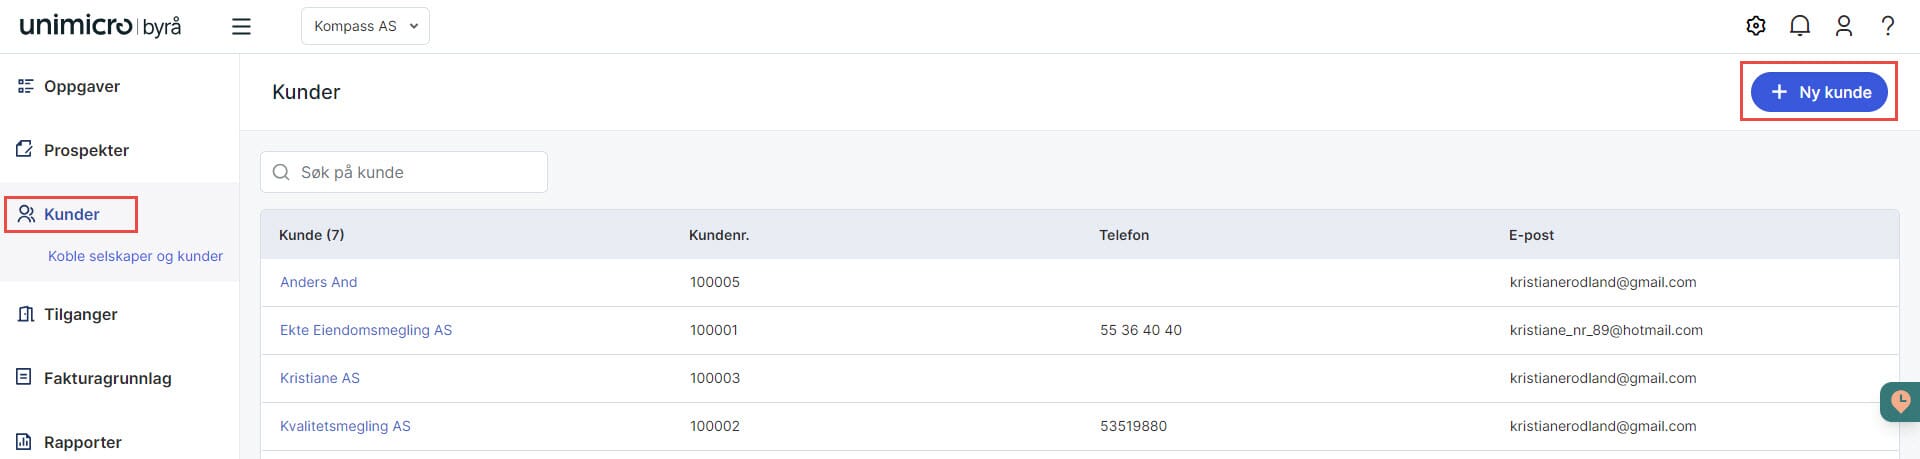Image resolution: width=1920 pixels, height=459 pixels.
Task: Open Rapporter sidebar item
Action: pos(82,442)
